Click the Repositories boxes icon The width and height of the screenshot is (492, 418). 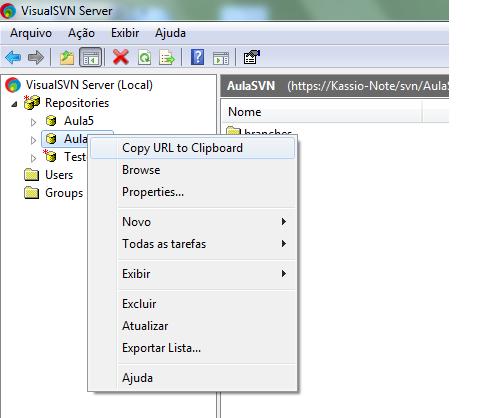pyautogui.click(x=32, y=102)
